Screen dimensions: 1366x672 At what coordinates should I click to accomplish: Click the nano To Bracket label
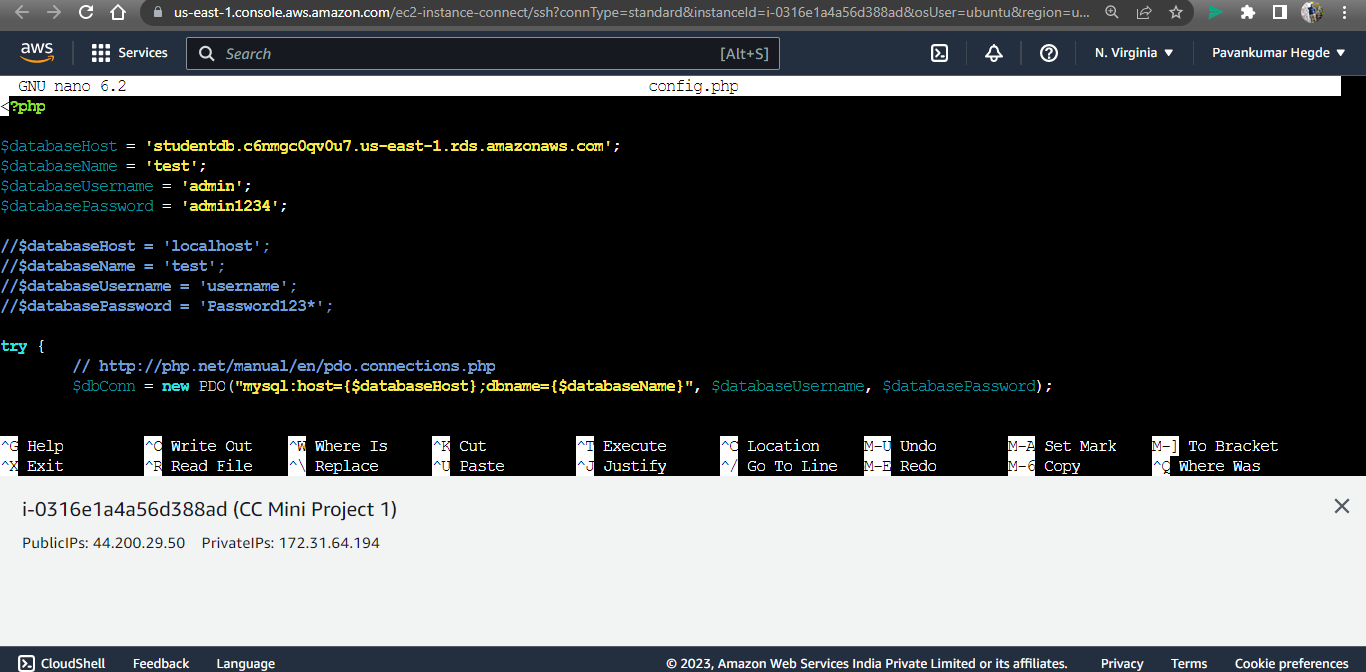[x=1233, y=446]
